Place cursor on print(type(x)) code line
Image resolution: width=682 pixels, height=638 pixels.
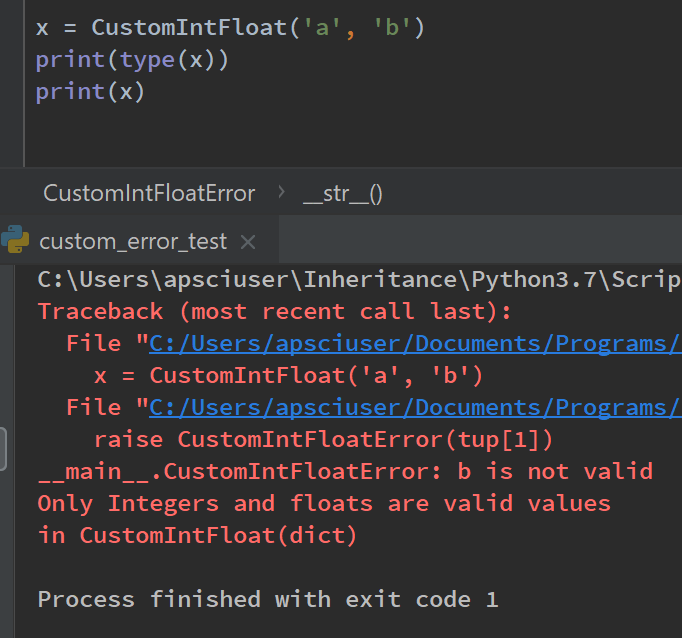tap(132, 60)
